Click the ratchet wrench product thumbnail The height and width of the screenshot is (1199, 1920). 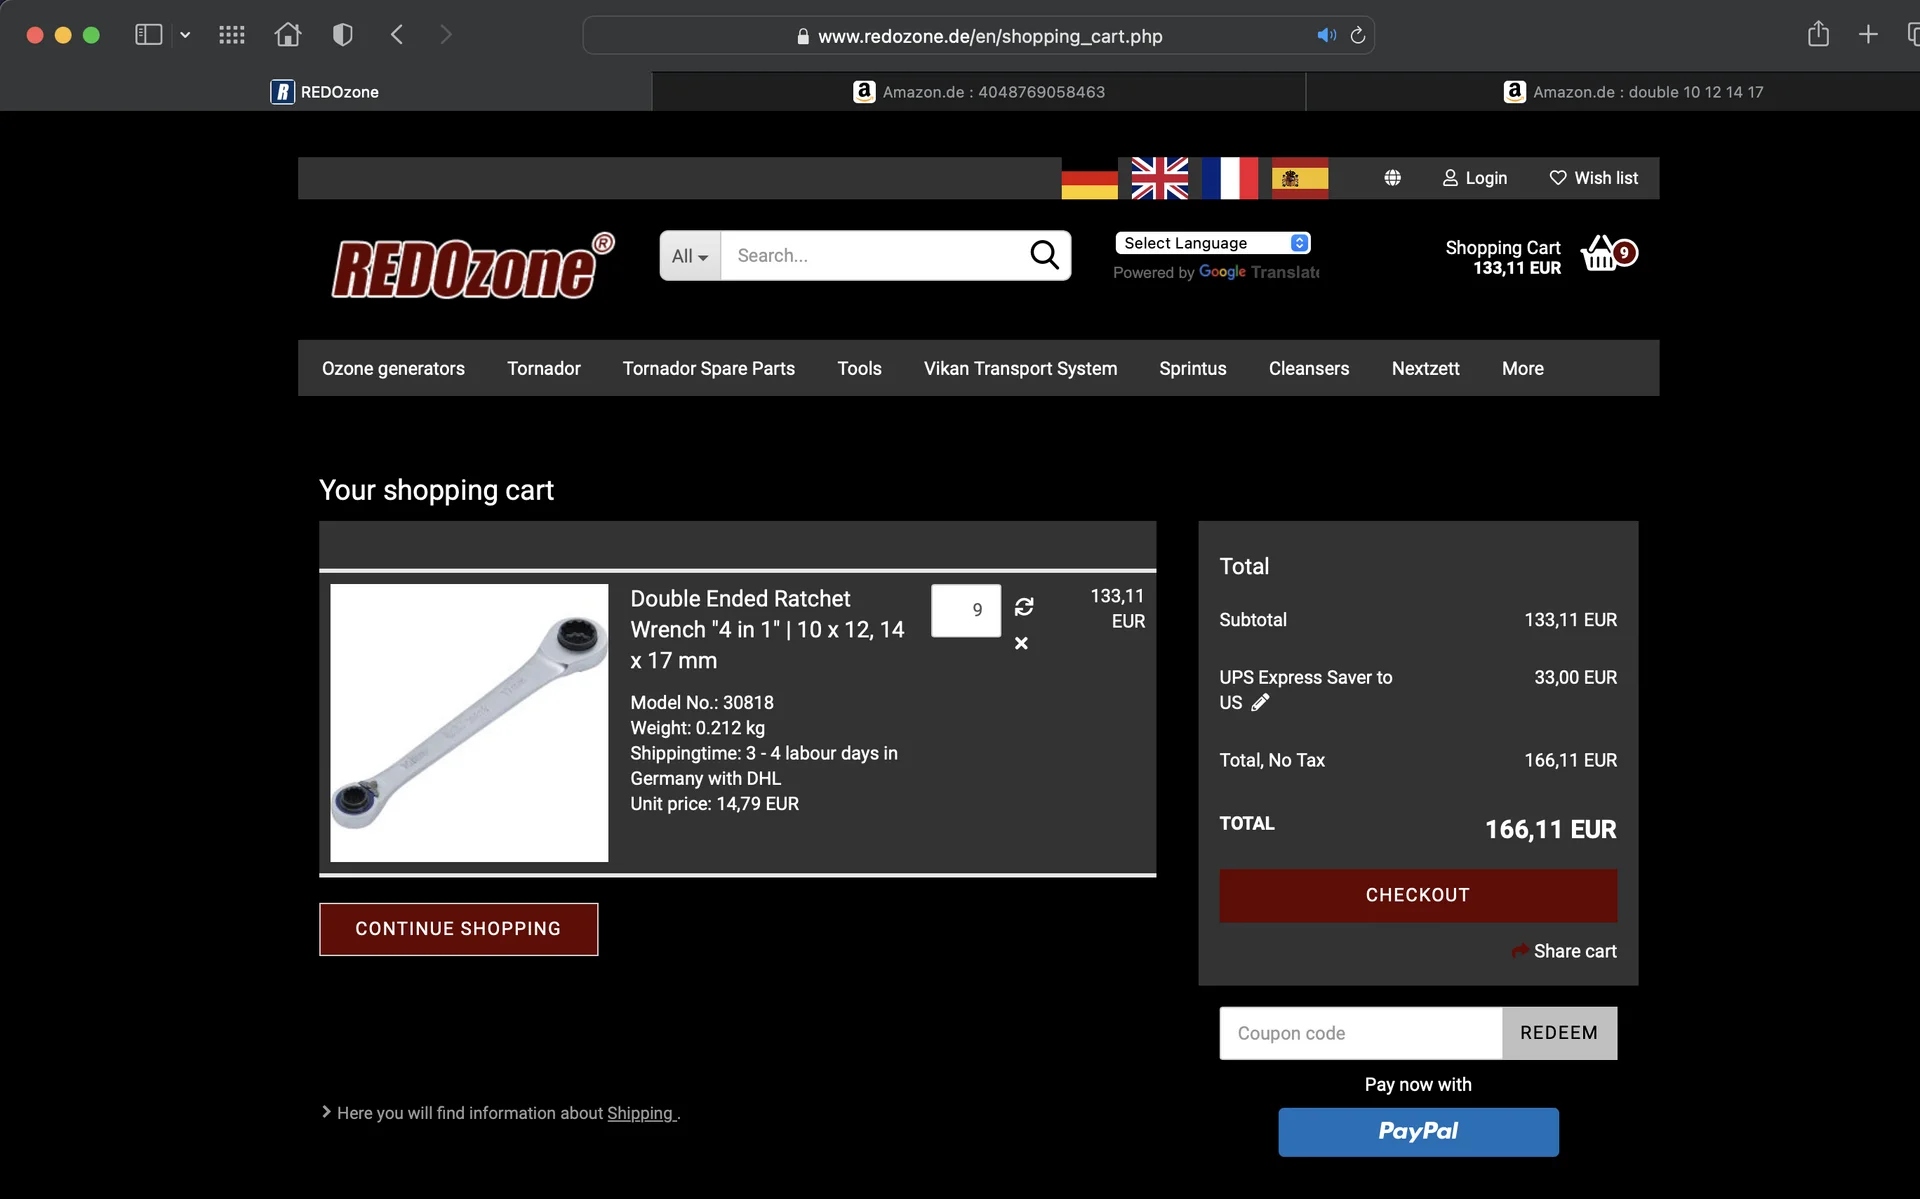coord(469,723)
